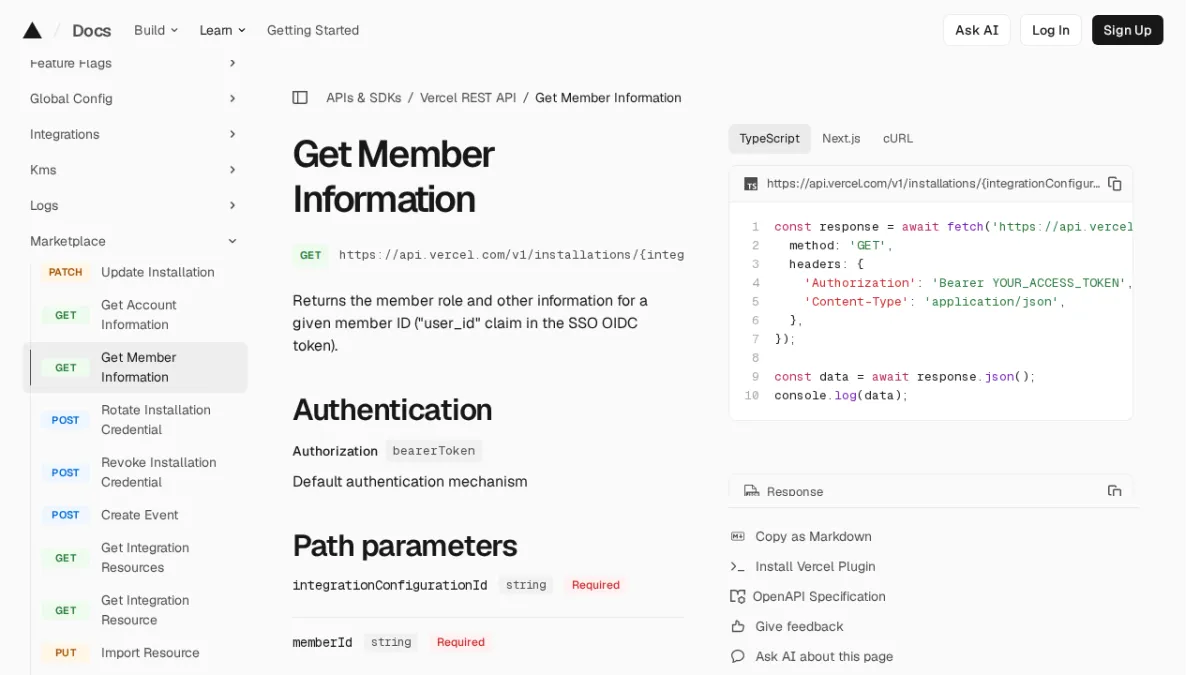Image resolution: width=1200 pixels, height=675 pixels.
Task: Open the Build dropdown menu
Action: click(x=156, y=30)
